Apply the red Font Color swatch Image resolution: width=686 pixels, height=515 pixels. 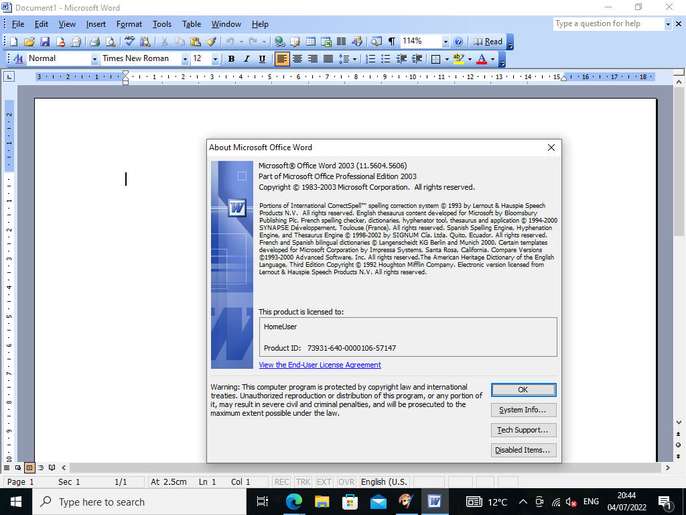pyautogui.click(x=482, y=59)
